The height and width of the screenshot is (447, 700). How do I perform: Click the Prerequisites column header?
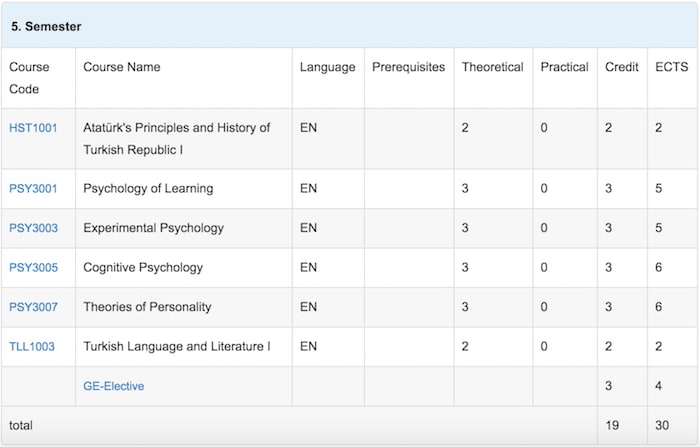pyautogui.click(x=408, y=67)
